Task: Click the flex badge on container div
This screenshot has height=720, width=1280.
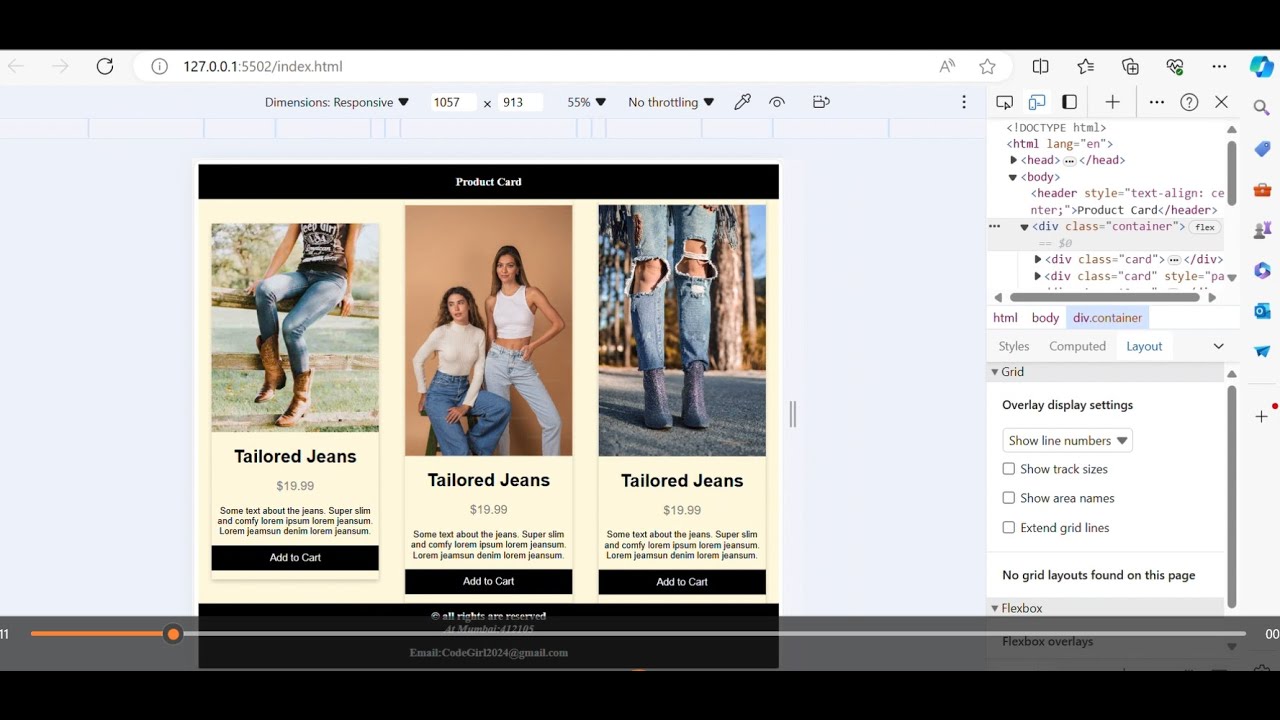Action: click(x=1205, y=227)
